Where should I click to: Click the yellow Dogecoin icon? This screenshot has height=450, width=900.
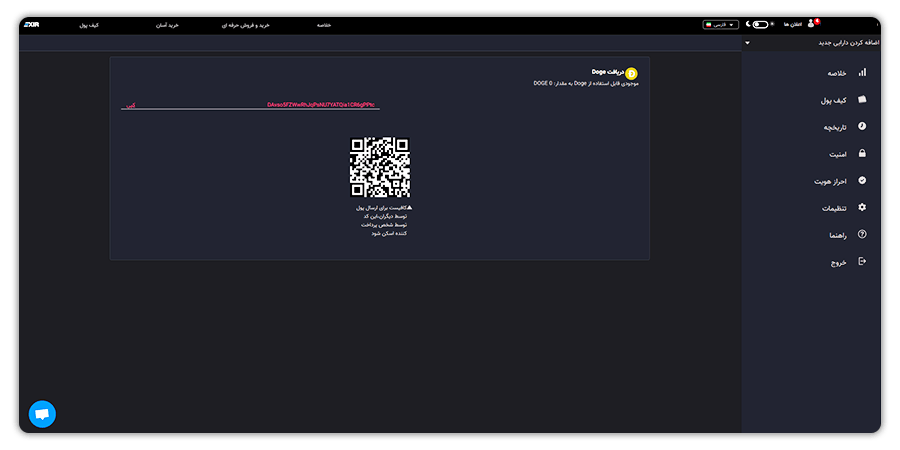coord(631,73)
